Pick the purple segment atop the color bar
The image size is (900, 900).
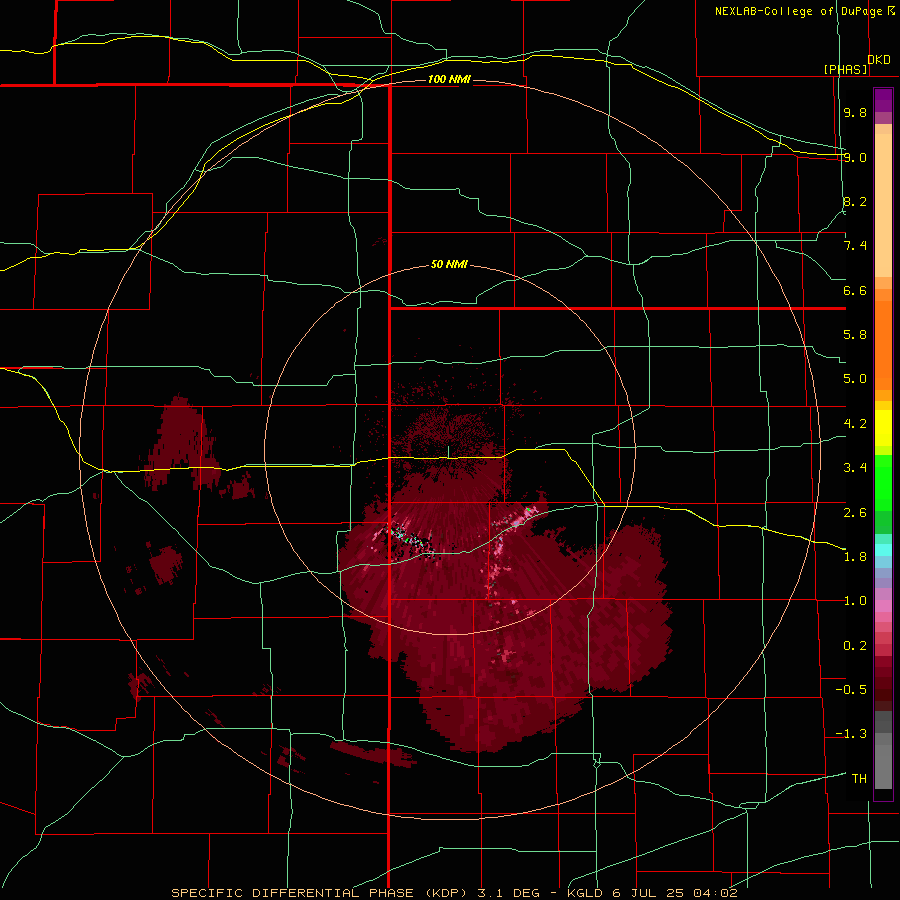pos(883,100)
